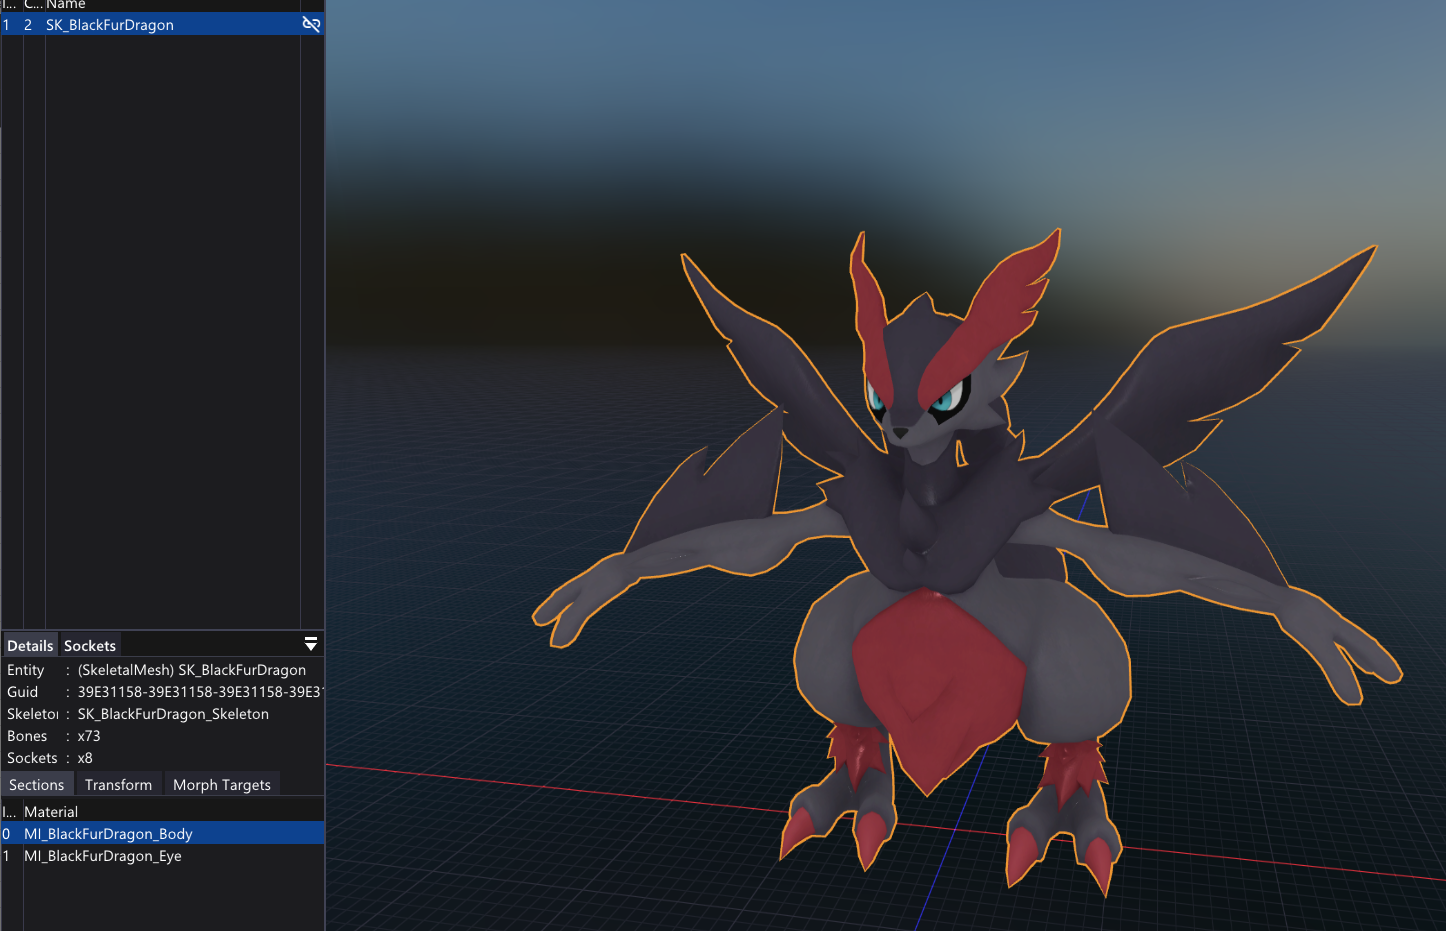Open the Transform tab
The height and width of the screenshot is (931, 1446).
click(x=118, y=784)
